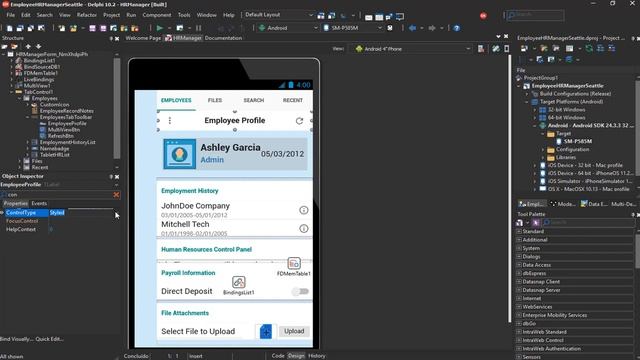
Task: Click the move down arrow in Structure panel
Action: tap(38, 47)
